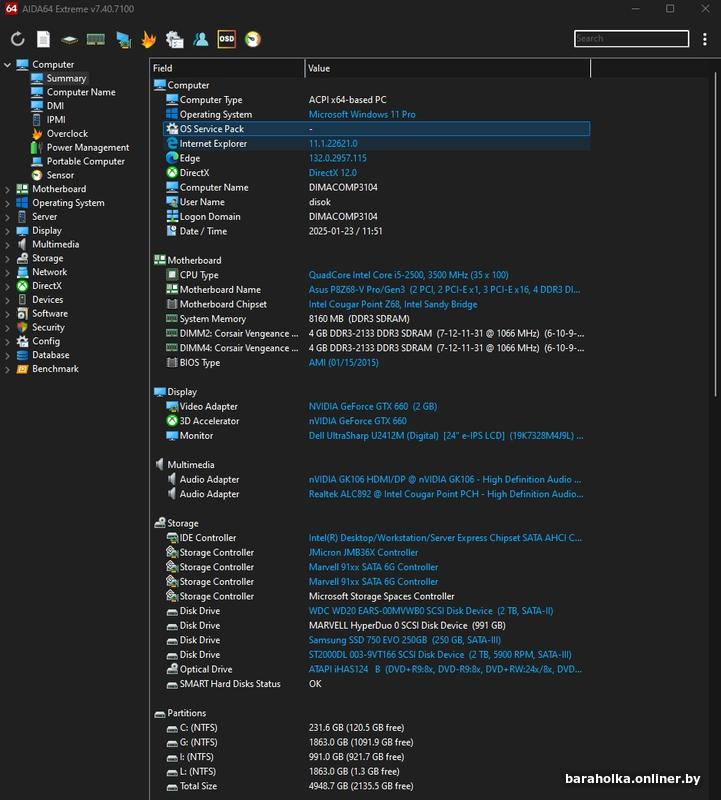
Task: Select the Security sidebar category
Action: tap(48, 327)
